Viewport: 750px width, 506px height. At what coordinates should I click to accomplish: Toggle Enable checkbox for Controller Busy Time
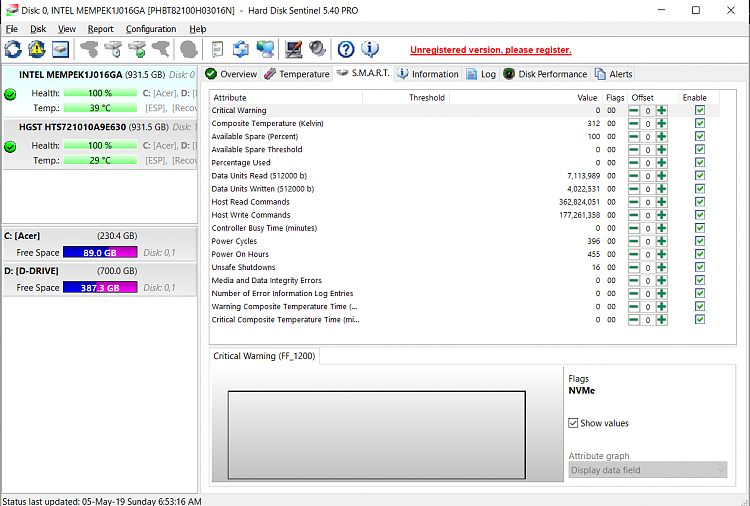700,228
